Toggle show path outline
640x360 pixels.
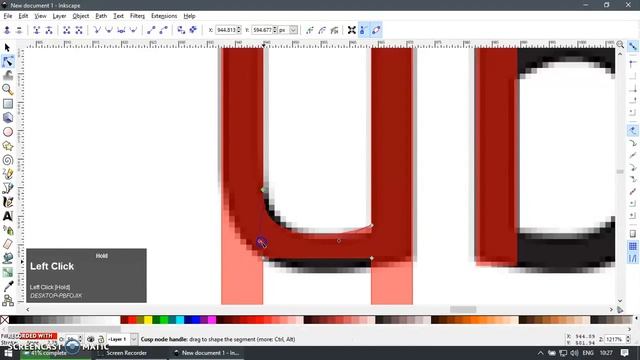[376, 30]
